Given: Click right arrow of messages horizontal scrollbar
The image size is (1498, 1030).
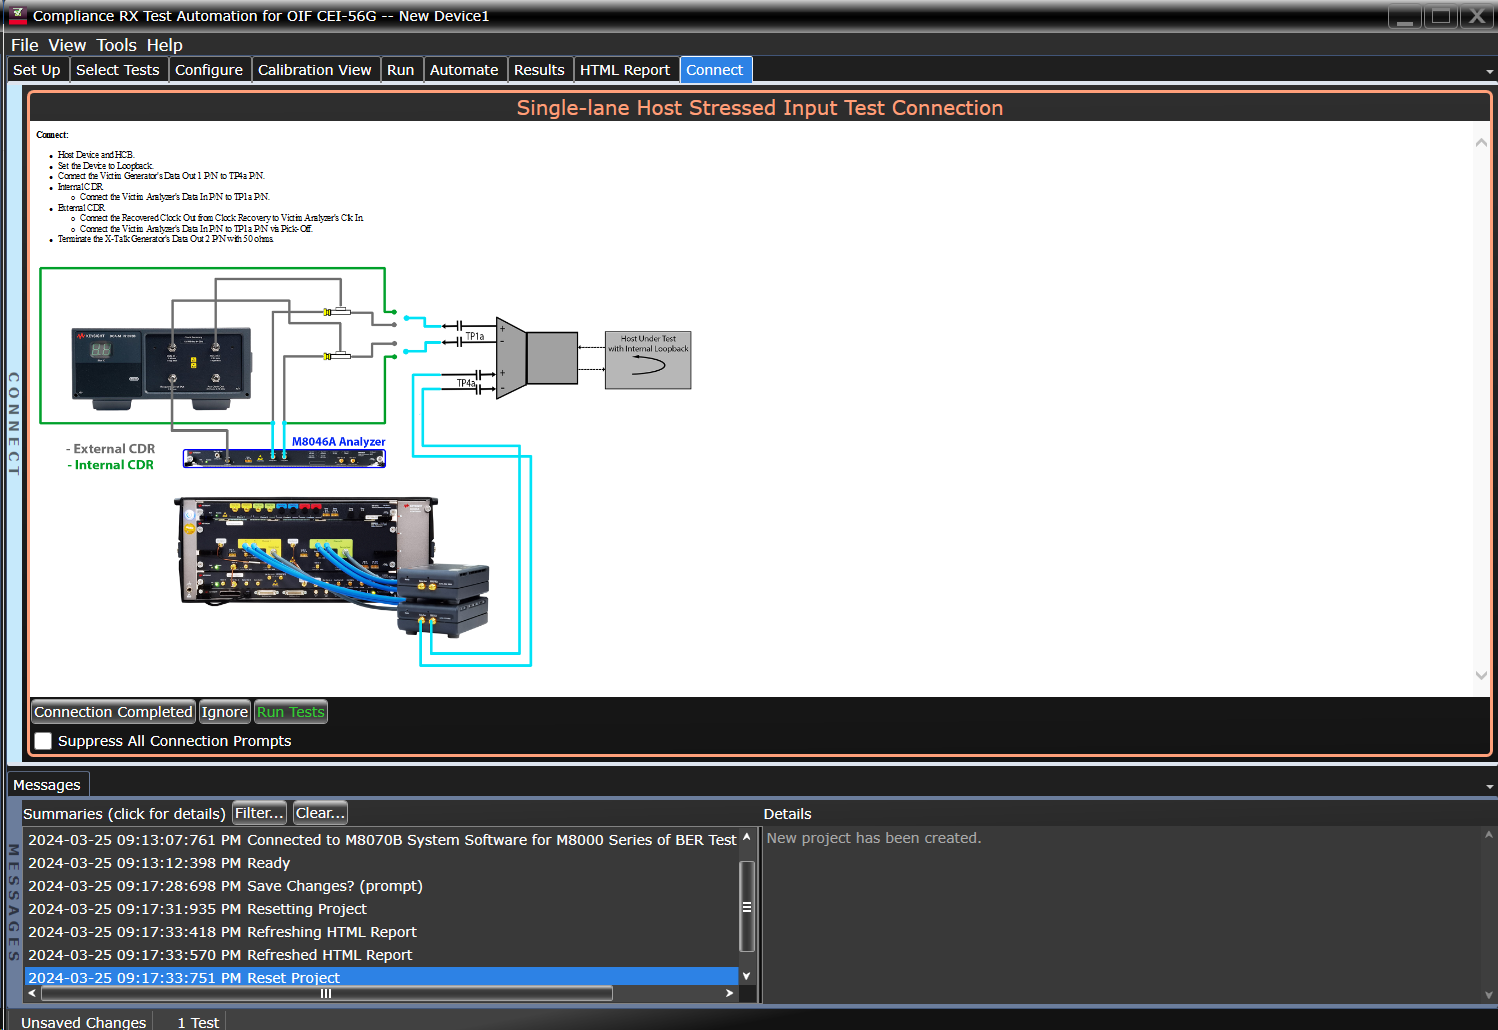Looking at the screenshot, I should tap(730, 993).
